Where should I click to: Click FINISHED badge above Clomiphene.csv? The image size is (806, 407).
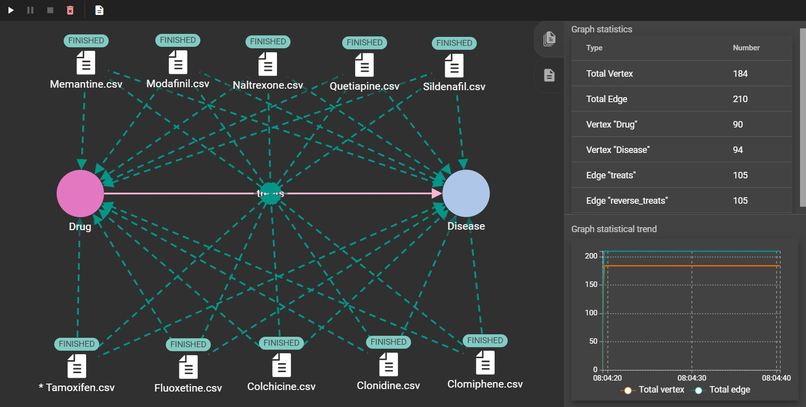[x=485, y=341]
